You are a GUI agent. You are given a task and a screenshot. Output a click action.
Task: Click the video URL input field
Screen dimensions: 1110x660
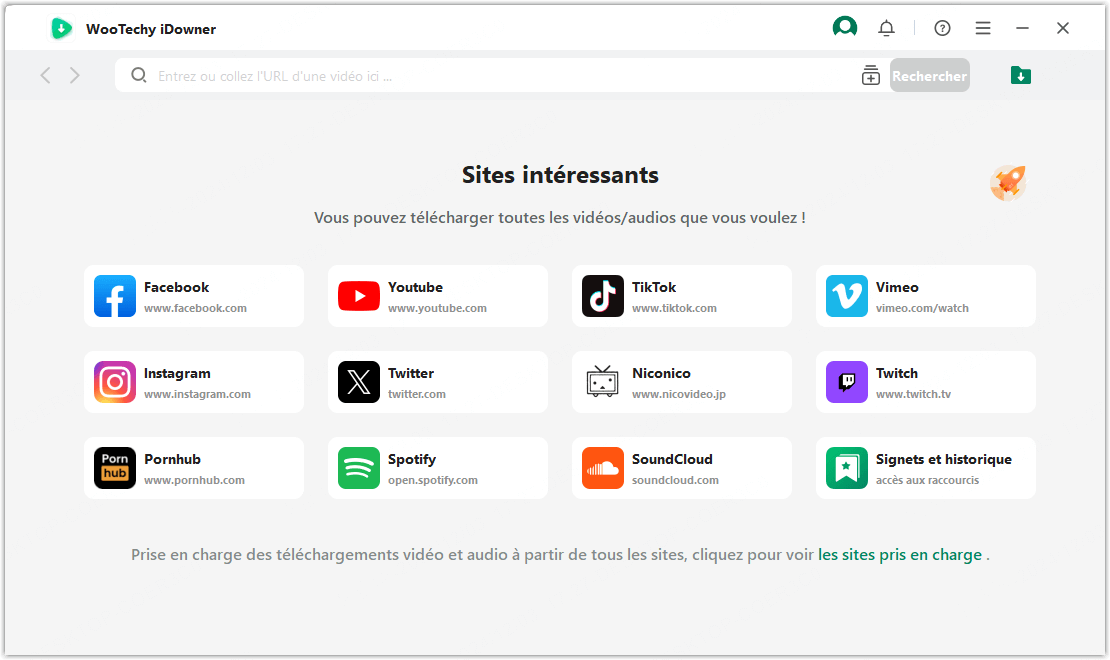coord(500,76)
